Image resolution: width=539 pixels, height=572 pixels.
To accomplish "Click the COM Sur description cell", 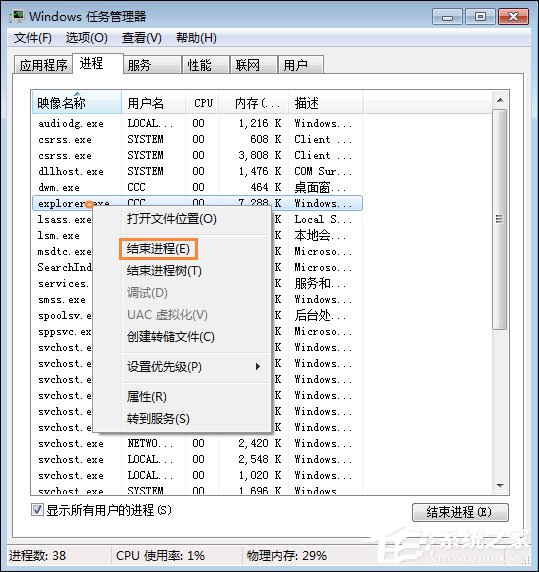I will pos(322,171).
